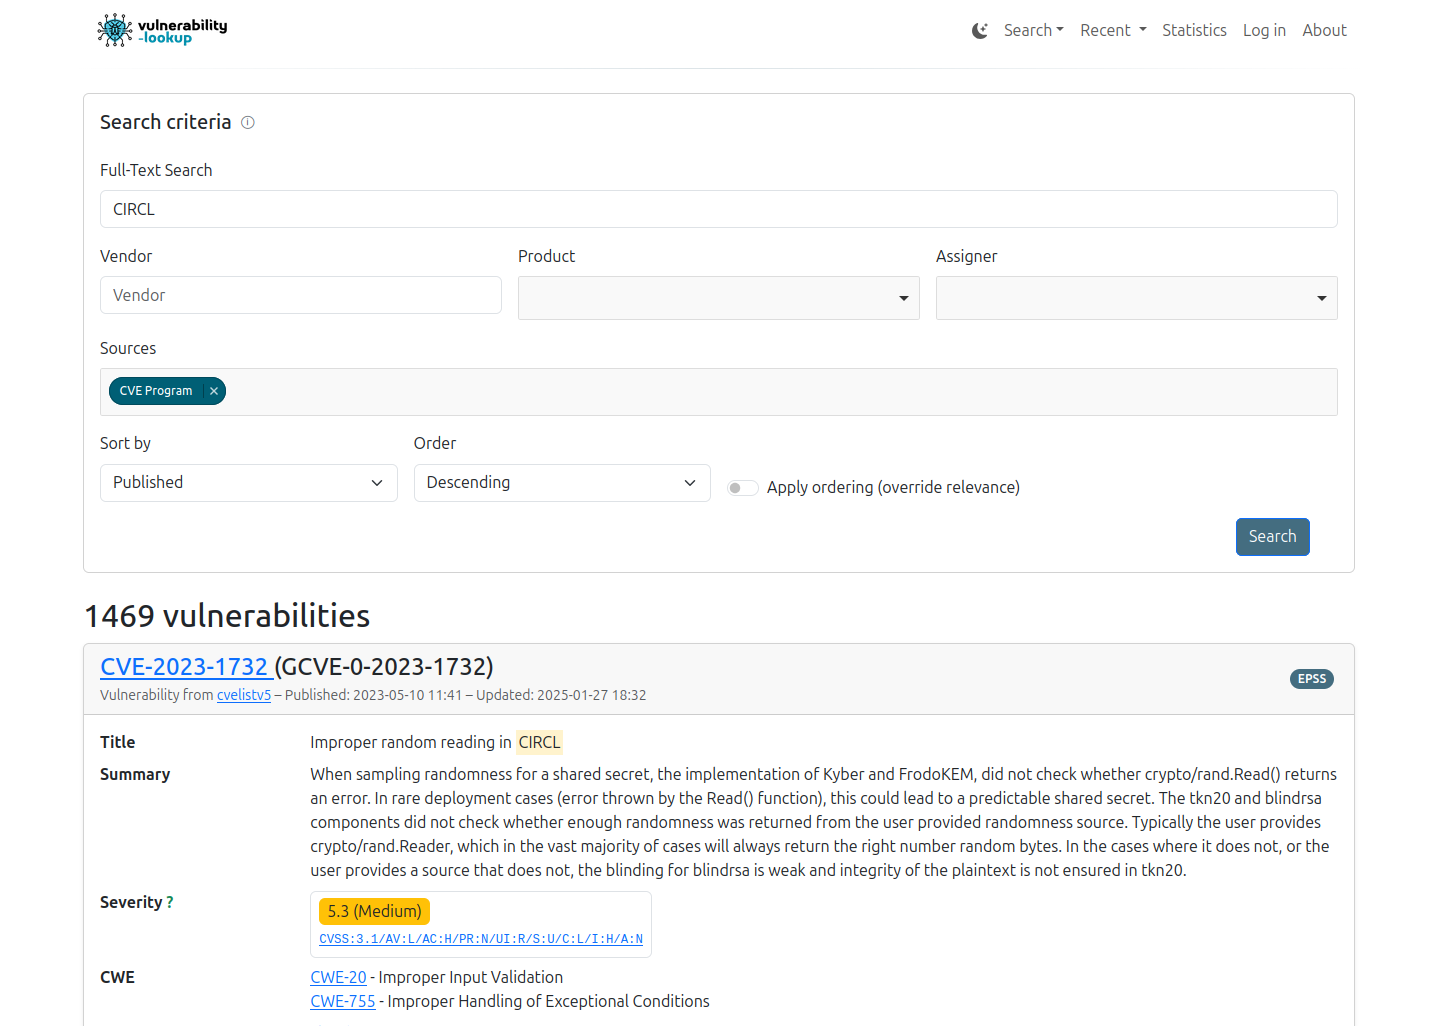Open the Product dropdown
The image size is (1445, 1026).
click(x=718, y=297)
